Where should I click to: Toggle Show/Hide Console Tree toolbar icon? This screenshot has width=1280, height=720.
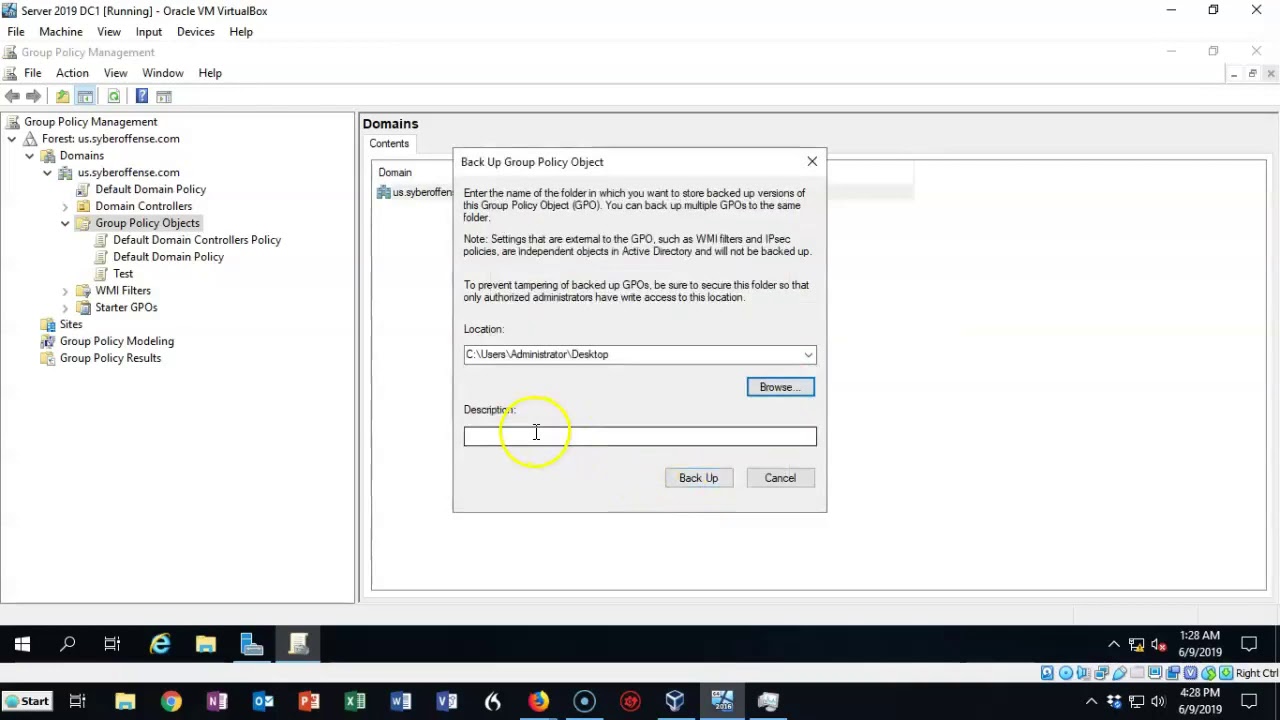tap(85, 96)
